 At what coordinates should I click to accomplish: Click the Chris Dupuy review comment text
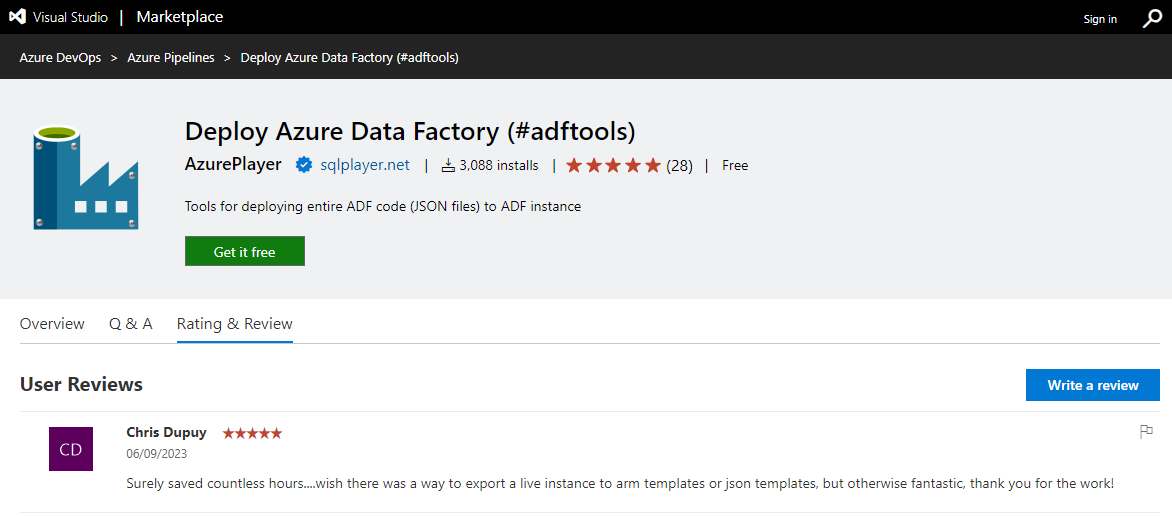(x=620, y=483)
